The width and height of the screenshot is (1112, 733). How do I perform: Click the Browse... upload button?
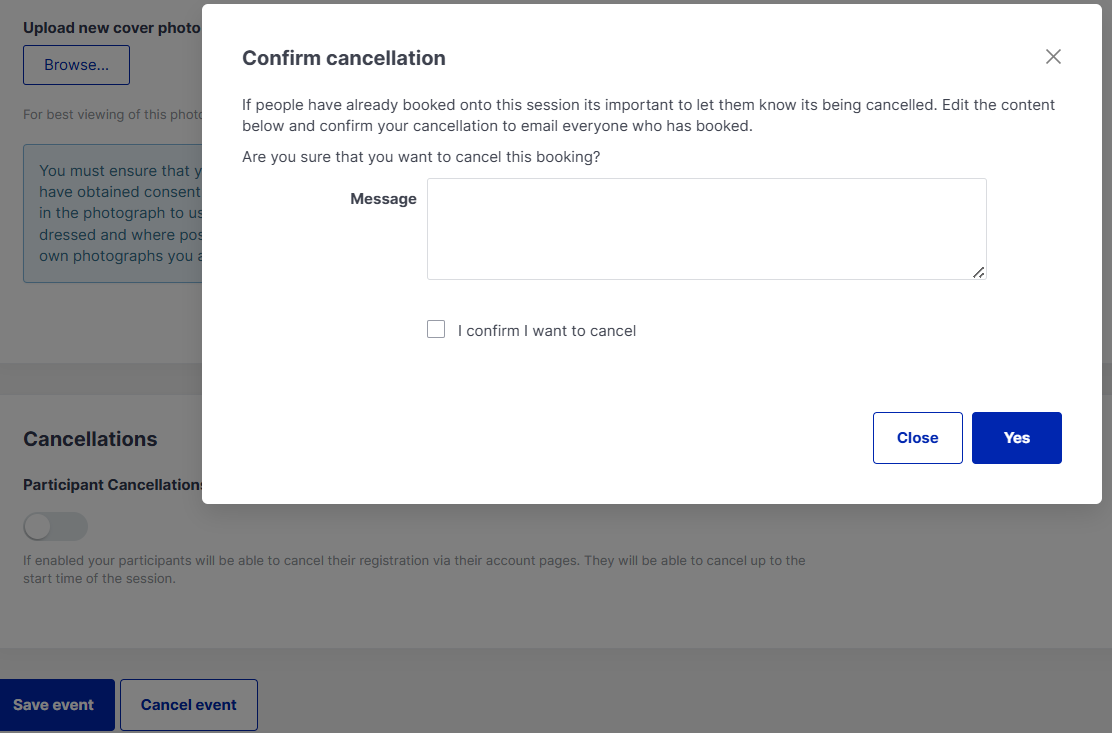coord(76,65)
